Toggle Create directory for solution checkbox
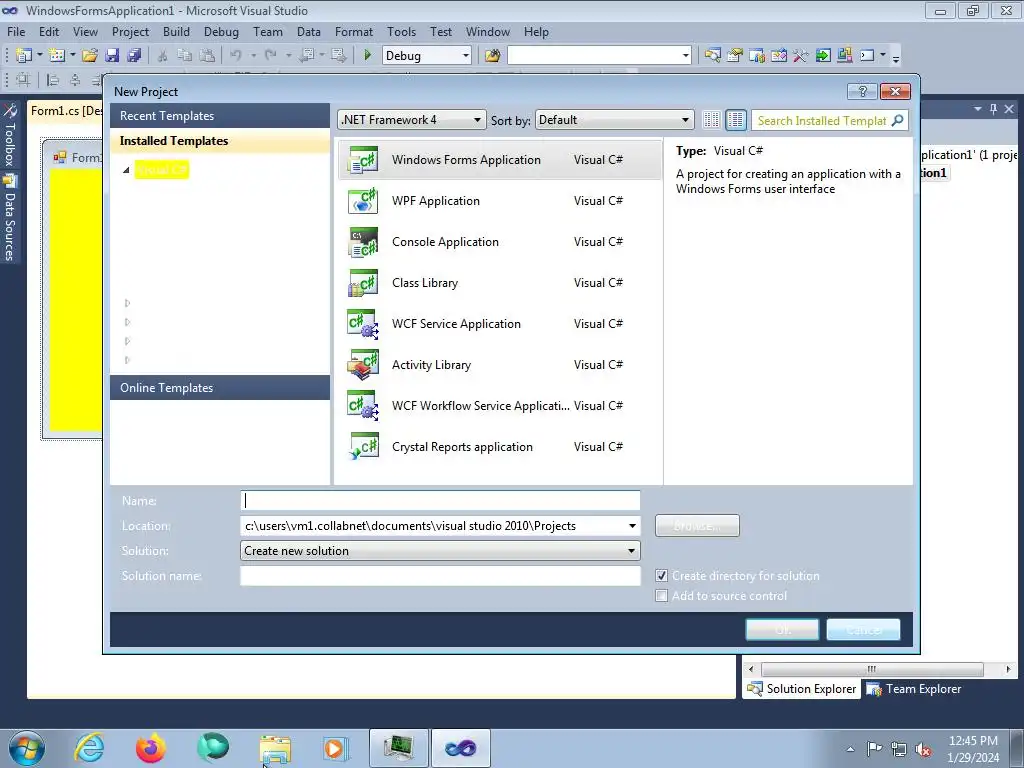The height and width of the screenshot is (768, 1024). (x=662, y=576)
